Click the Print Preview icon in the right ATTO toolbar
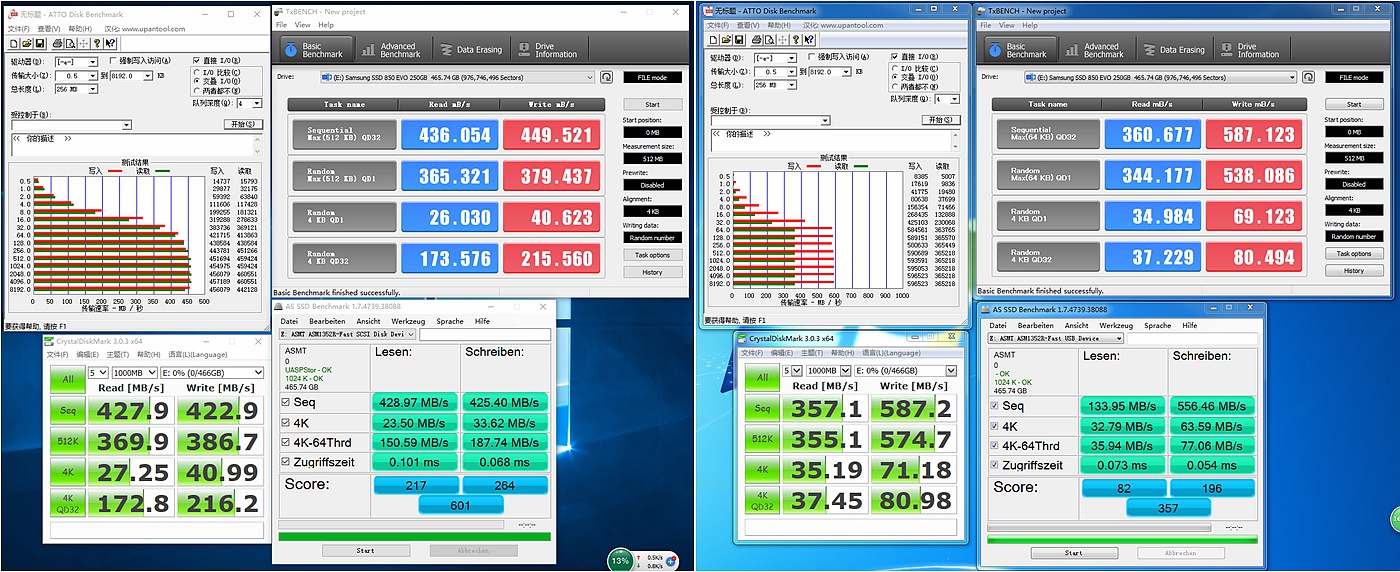The image size is (1400, 572). tap(770, 40)
